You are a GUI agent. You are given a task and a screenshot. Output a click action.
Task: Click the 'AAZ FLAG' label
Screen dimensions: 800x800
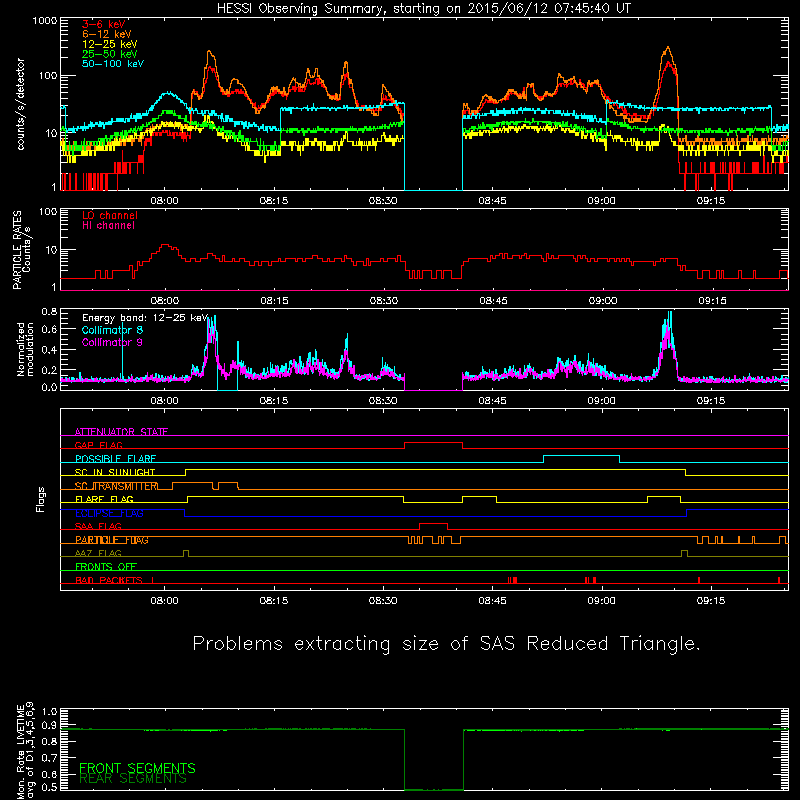tap(98, 553)
